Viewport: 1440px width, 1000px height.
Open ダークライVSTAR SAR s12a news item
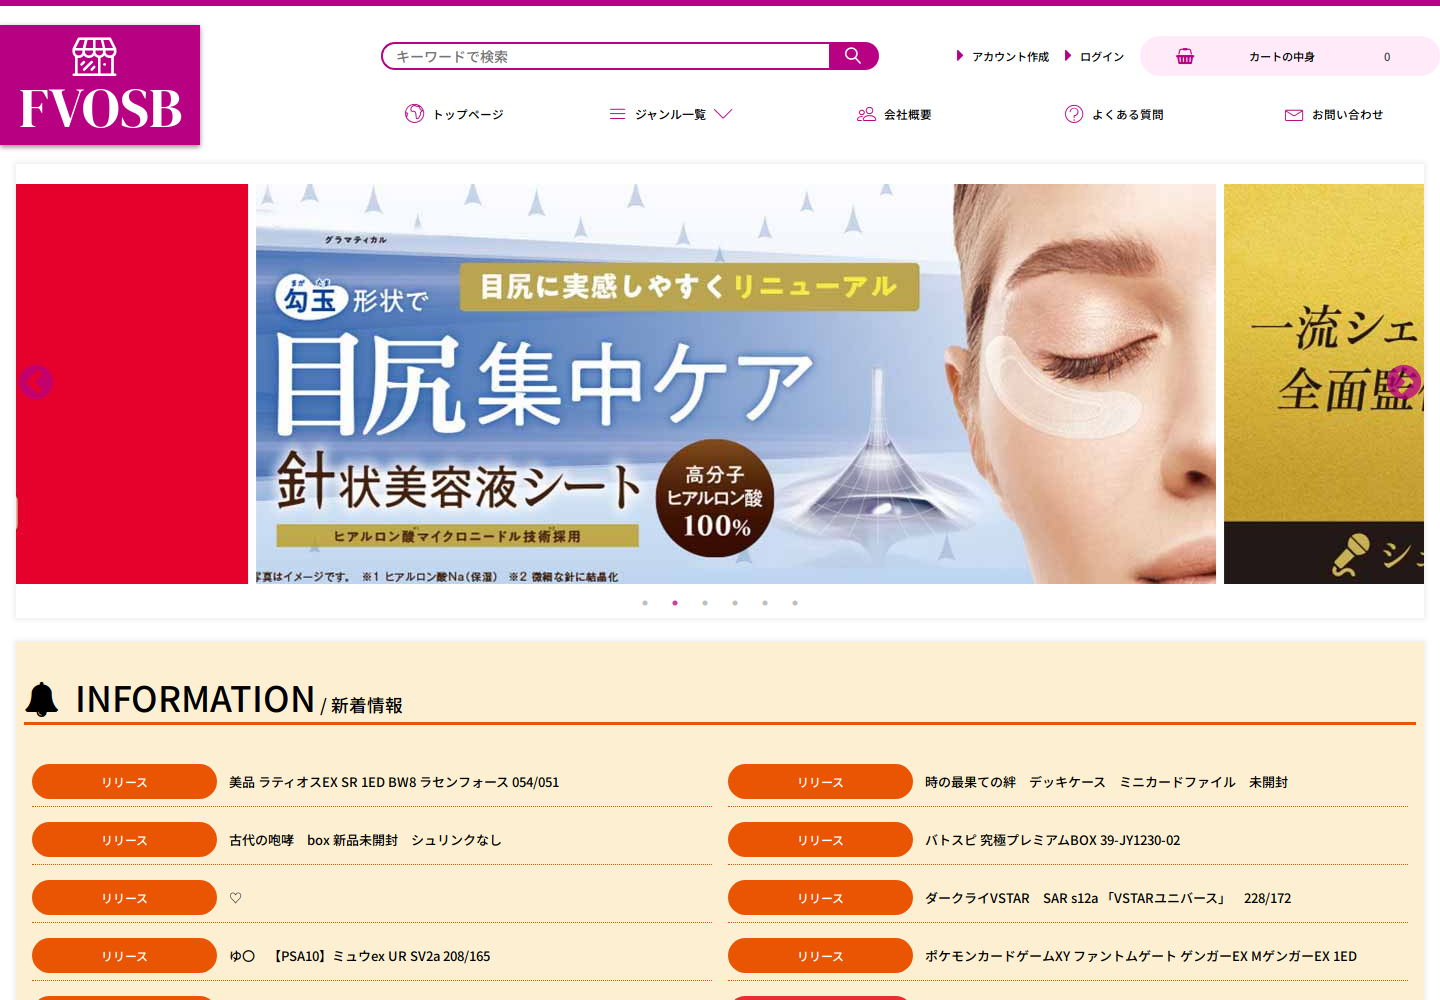[1108, 898]
